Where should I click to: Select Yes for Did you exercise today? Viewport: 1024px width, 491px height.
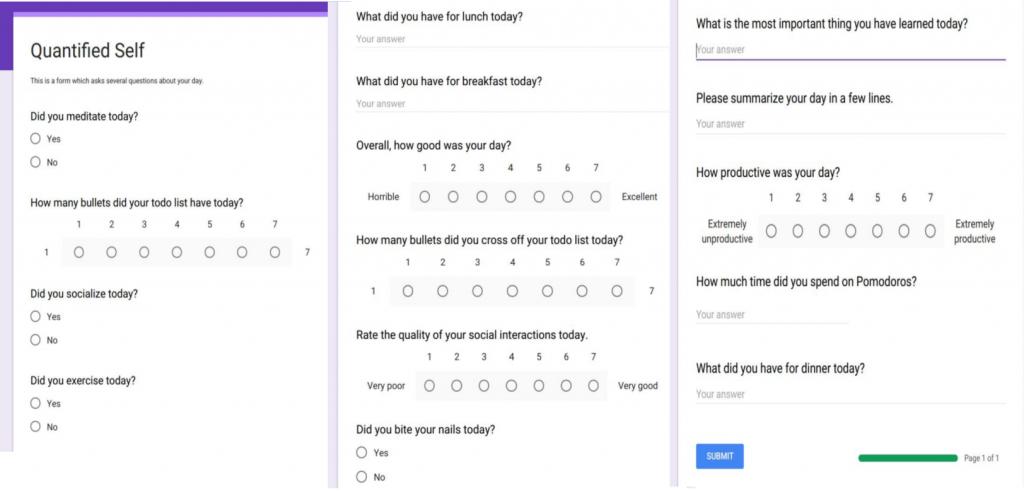(35, 404)
